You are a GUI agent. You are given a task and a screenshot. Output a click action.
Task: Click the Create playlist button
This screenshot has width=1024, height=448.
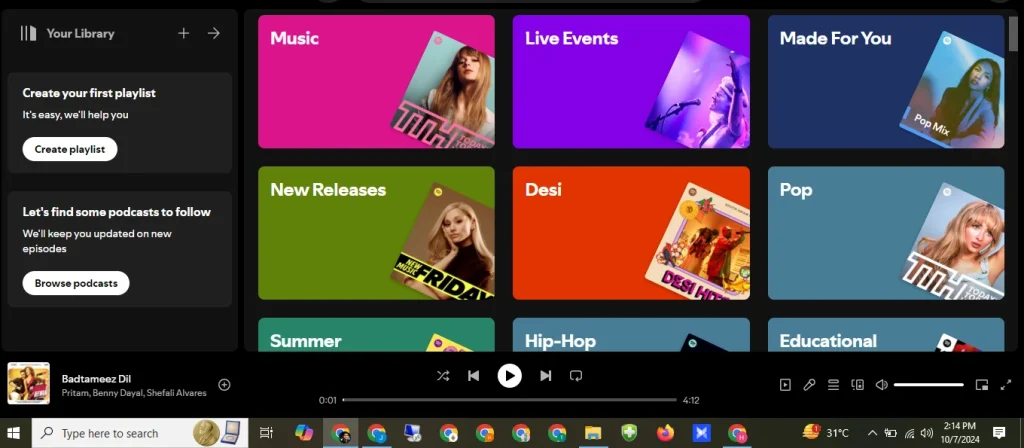coord(70,149)
